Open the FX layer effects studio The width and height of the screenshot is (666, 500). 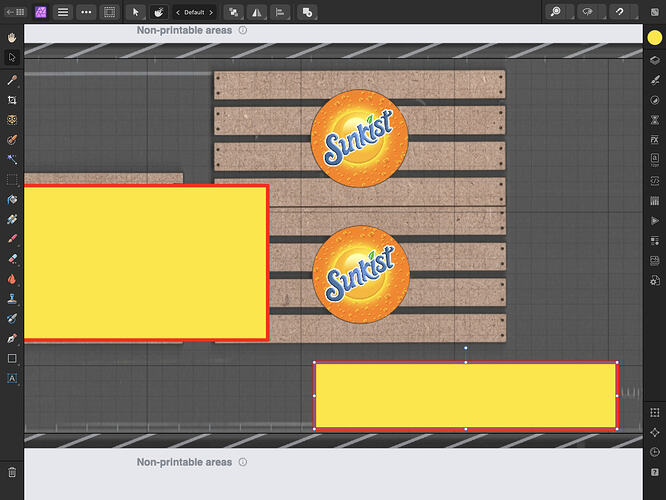[655, 139]
